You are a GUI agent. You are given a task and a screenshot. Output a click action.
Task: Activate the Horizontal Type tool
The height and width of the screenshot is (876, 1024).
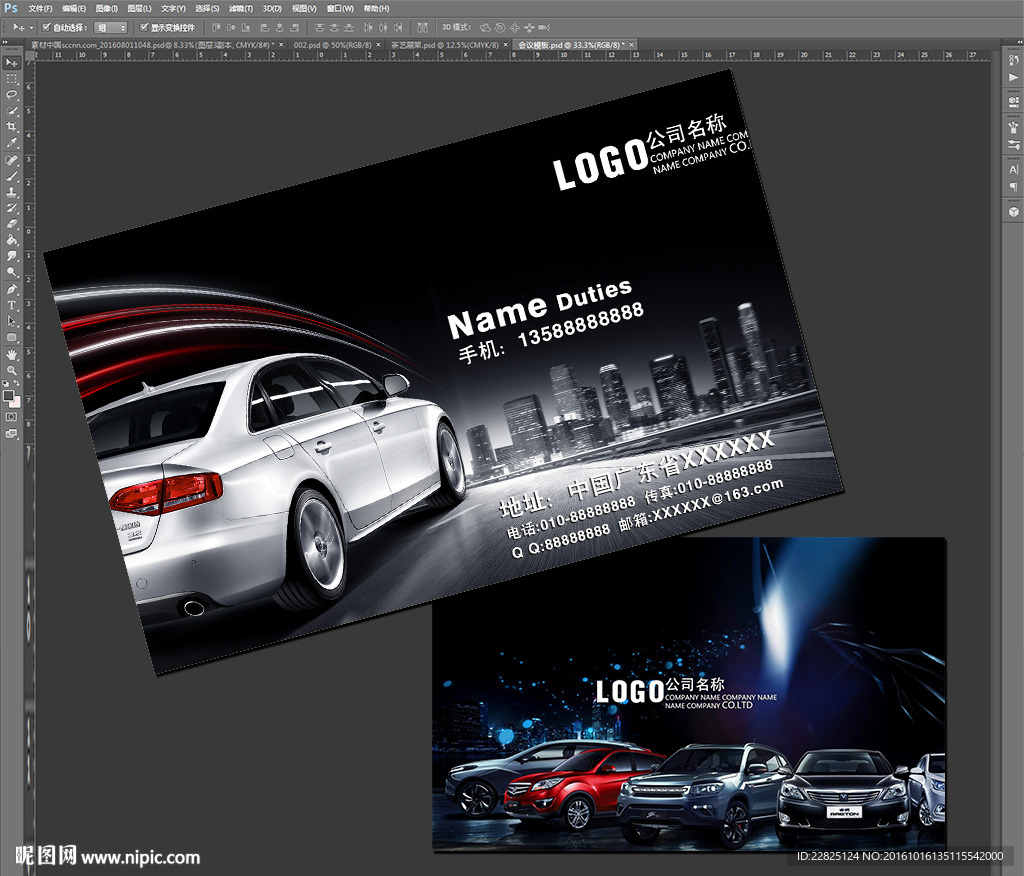(x=12, y=305)
